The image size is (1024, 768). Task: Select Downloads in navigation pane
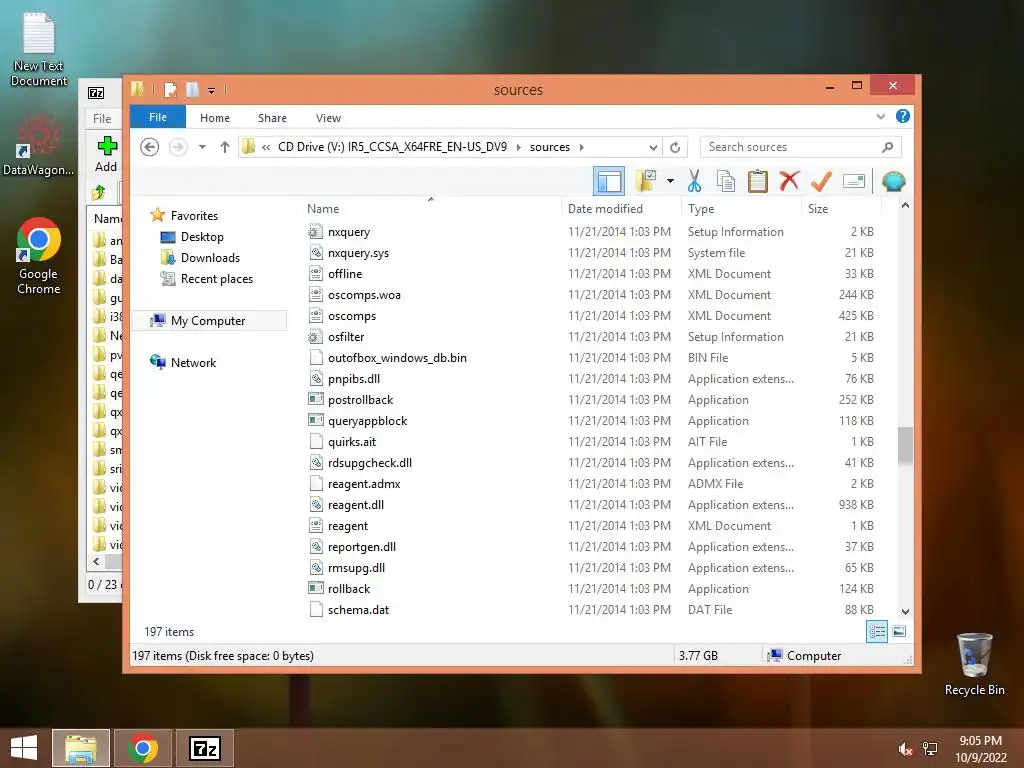click(210, 257)
